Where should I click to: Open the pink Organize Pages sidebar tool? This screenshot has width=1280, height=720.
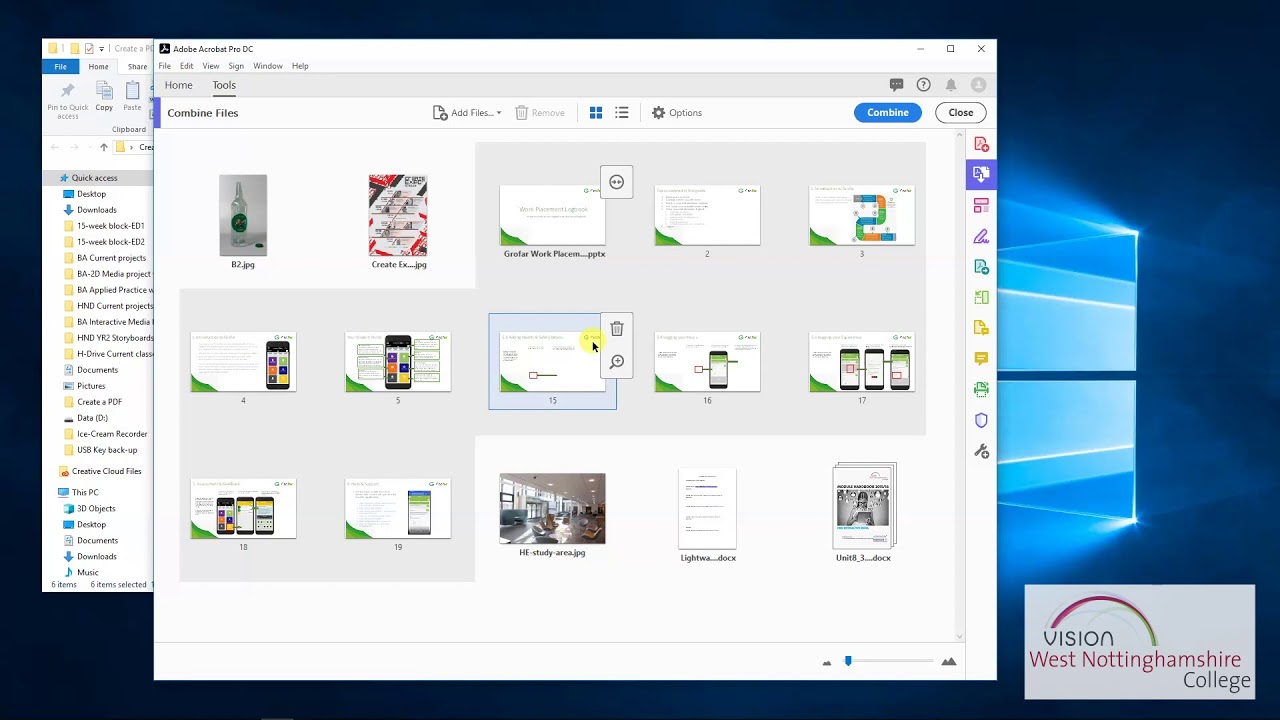coord(981,206)
